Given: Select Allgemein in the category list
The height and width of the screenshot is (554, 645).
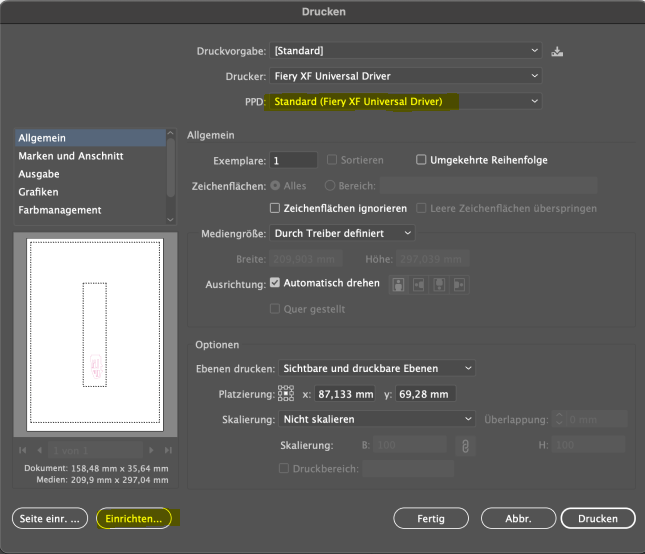Looking at the screenshot, I should tap(90, 138).
